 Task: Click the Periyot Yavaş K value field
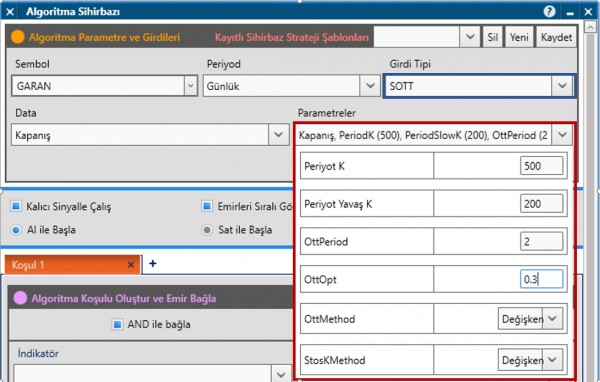[x=541, y=204]
